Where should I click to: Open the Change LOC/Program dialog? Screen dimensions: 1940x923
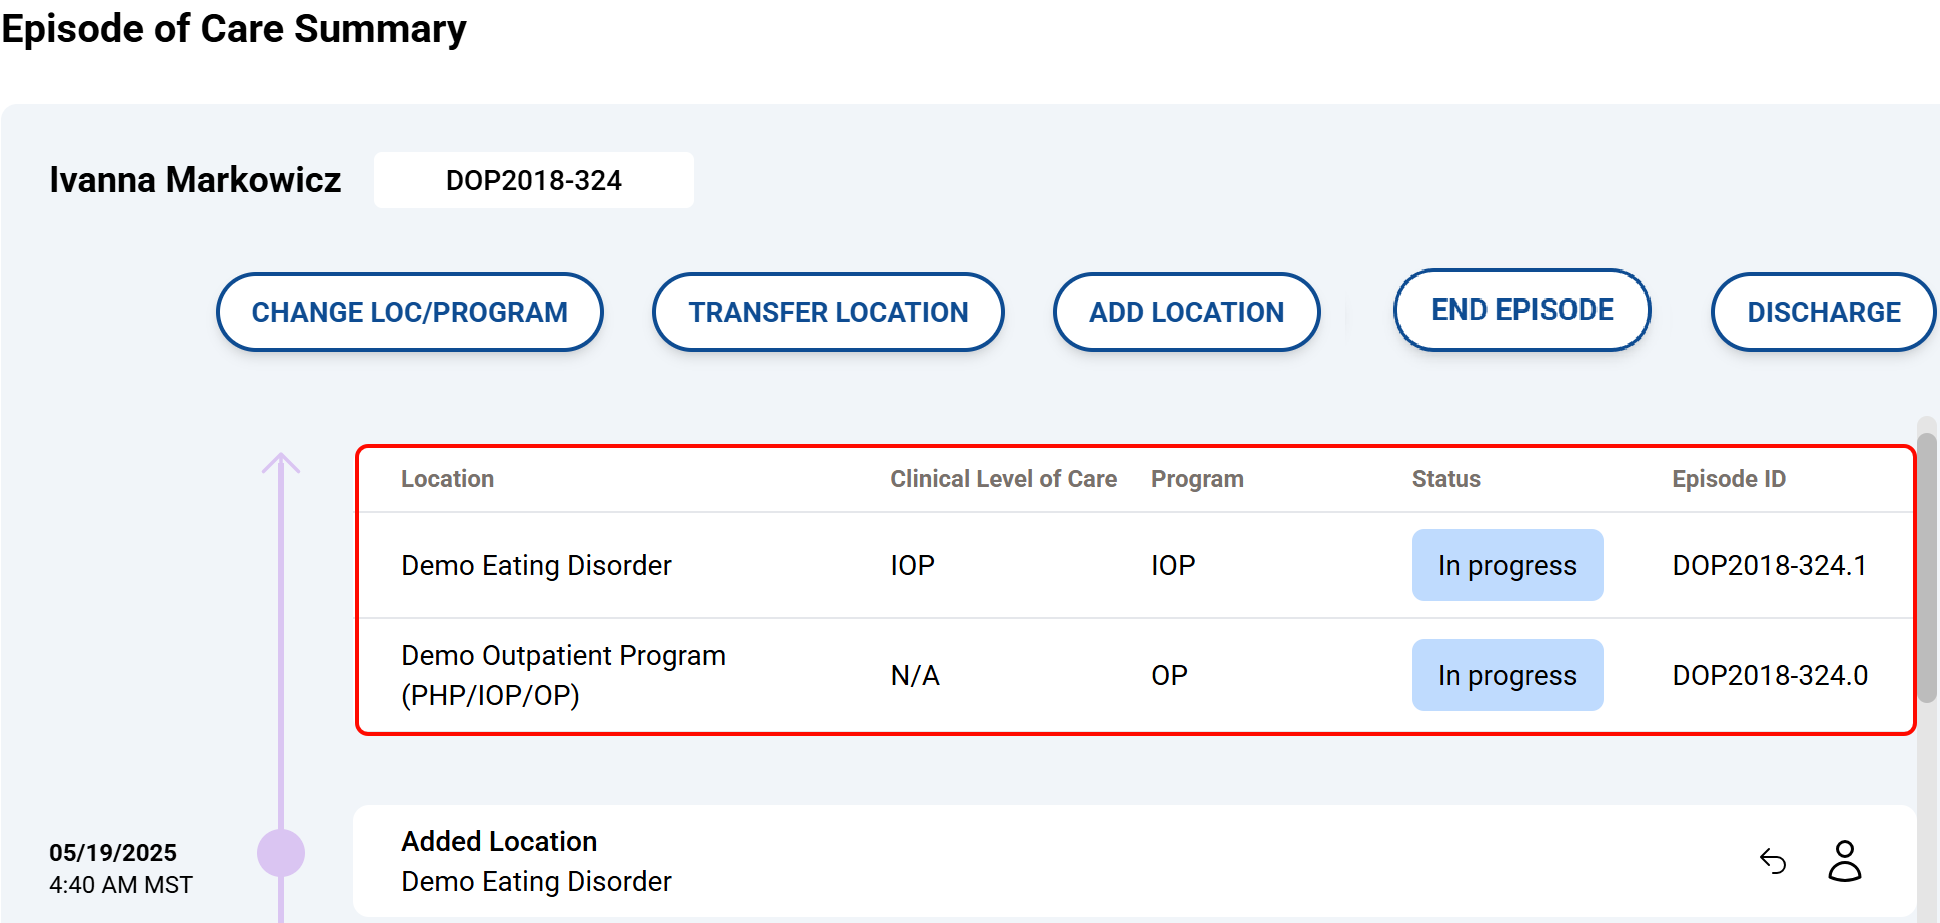coord(410,312)
